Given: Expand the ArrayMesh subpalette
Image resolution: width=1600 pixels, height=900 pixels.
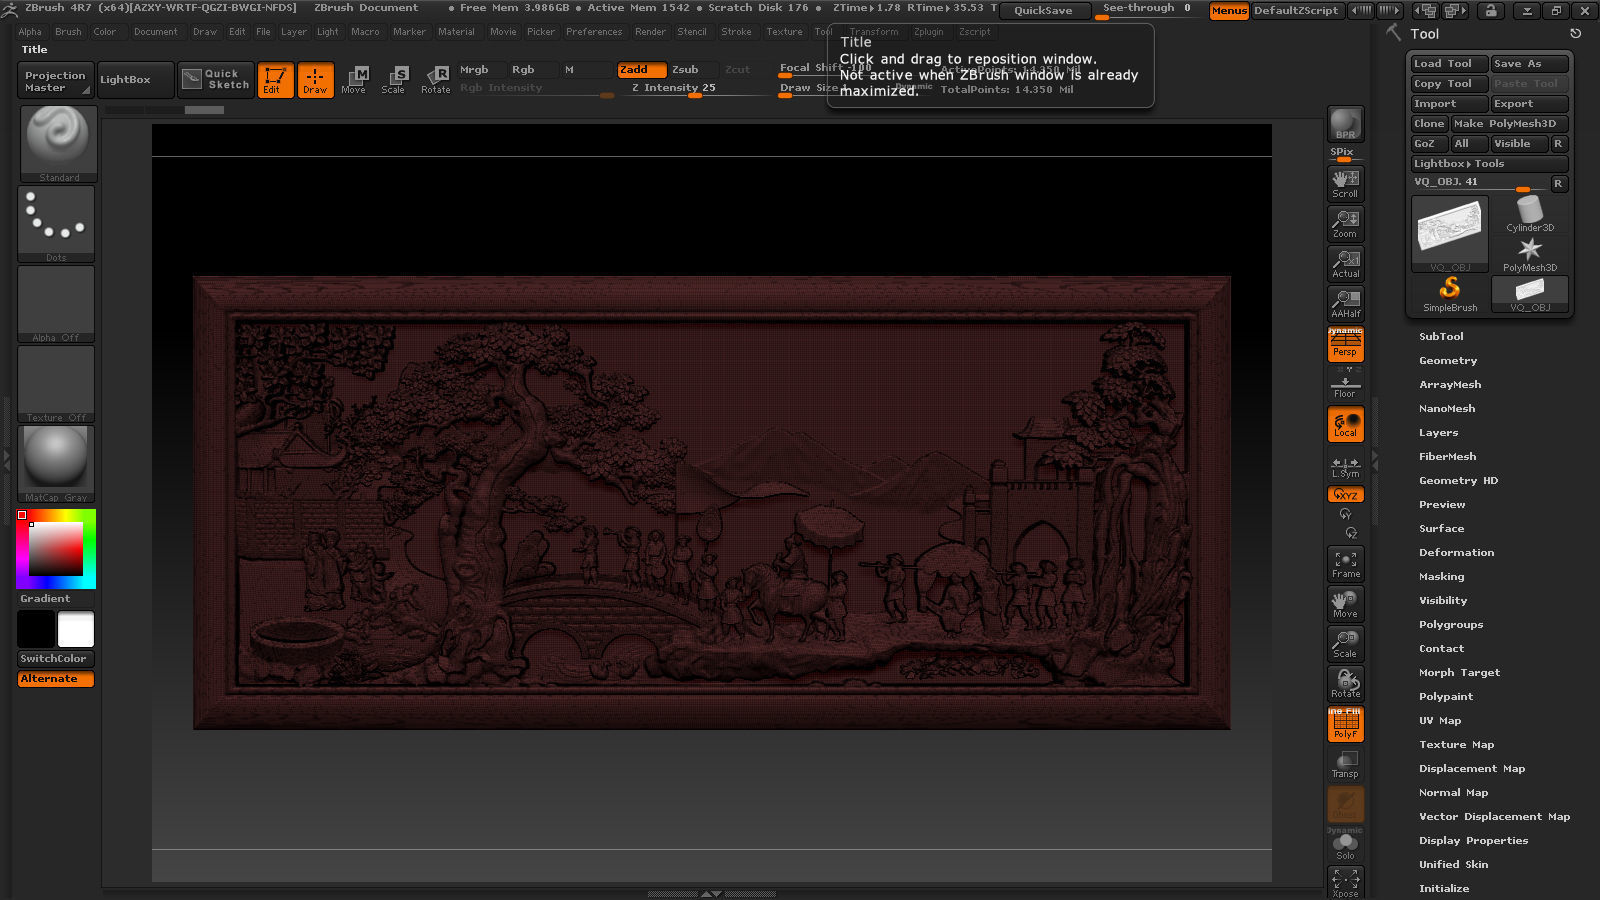Looking at the screenshot, I should [1450, 385].
